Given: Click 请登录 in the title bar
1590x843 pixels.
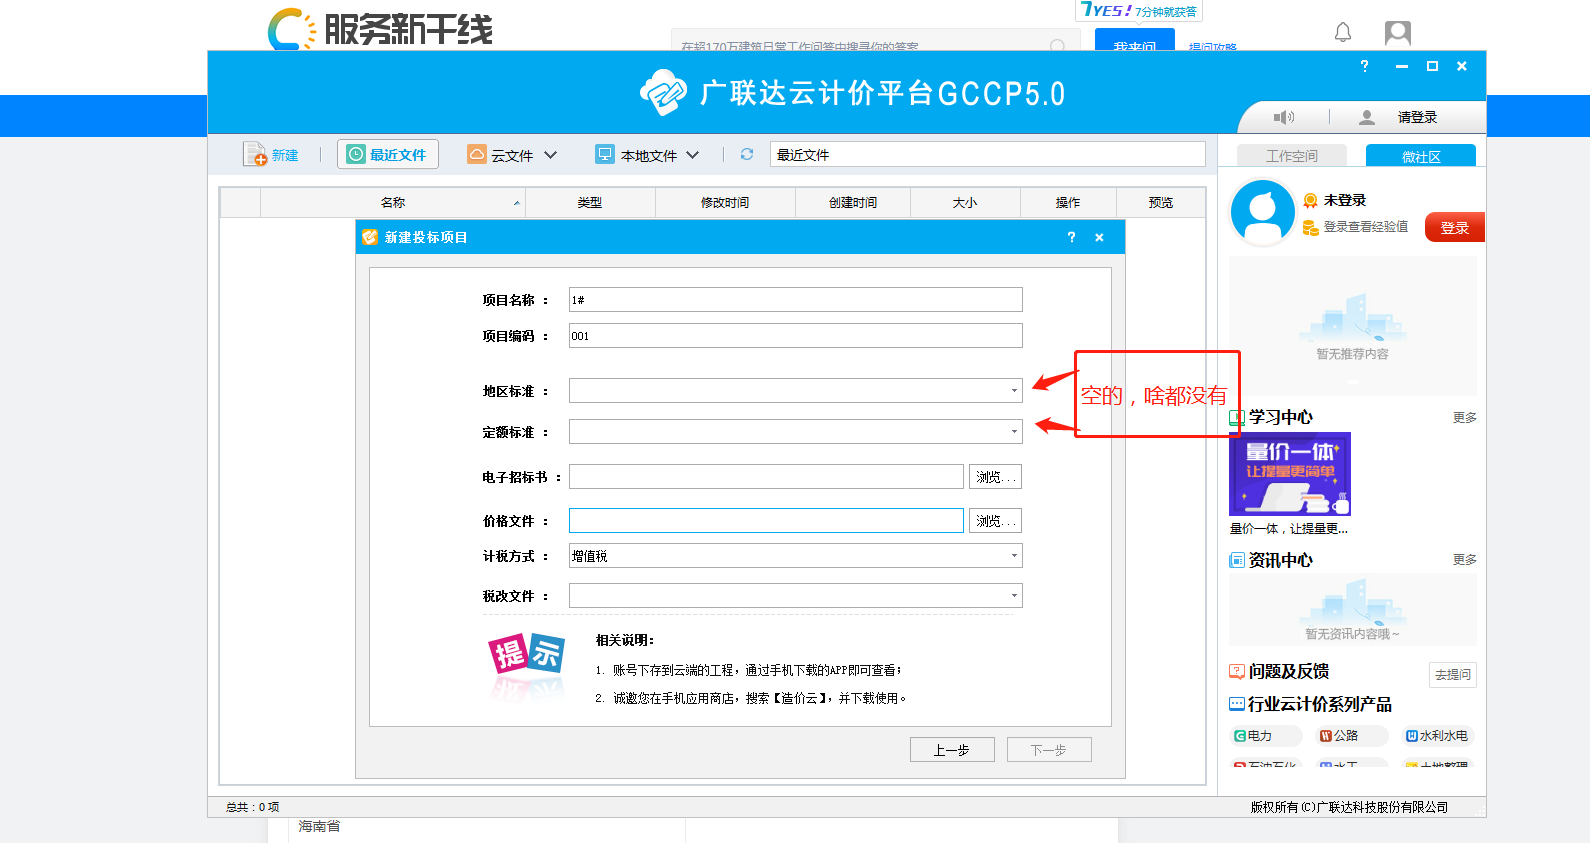Looking at the screenshot, I should 1417,117.
